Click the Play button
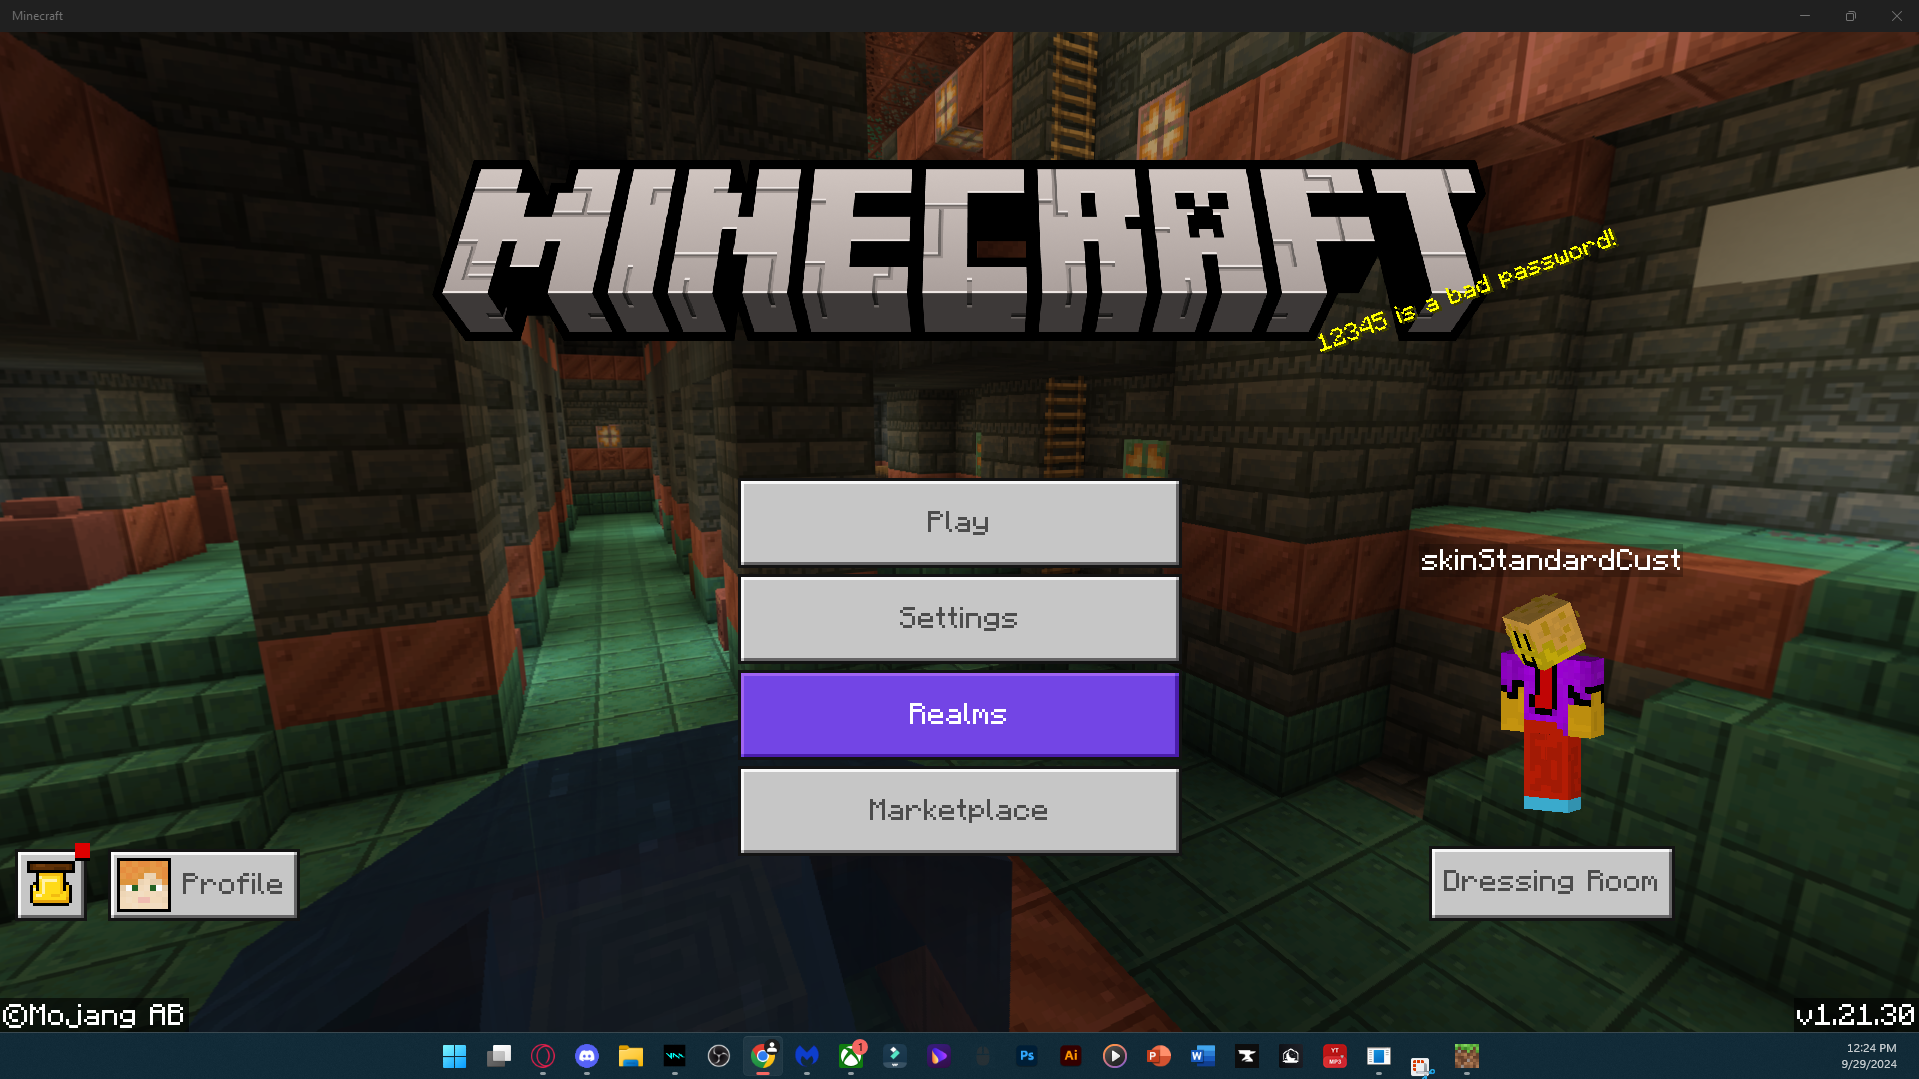The width and height of the screenshot is (1919, 1079). (x=959, y=523)
